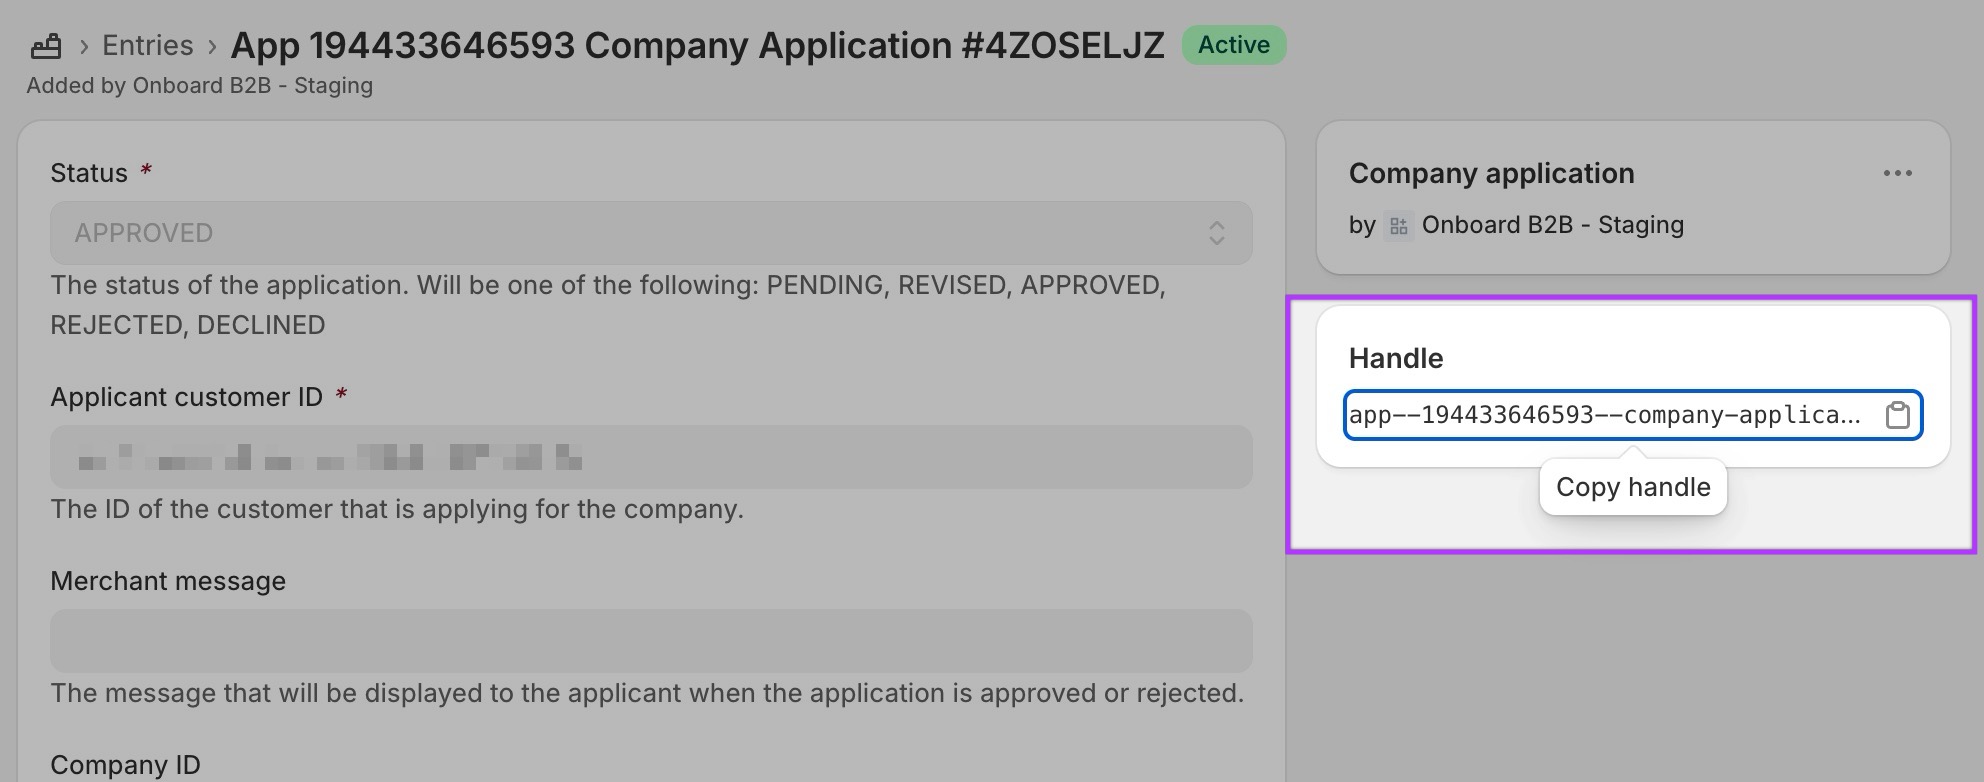This screenshot has width=1984, height=782.
Task: Click the Added by Onboard B2B - Staging subtitle
Action: (200, 86)
